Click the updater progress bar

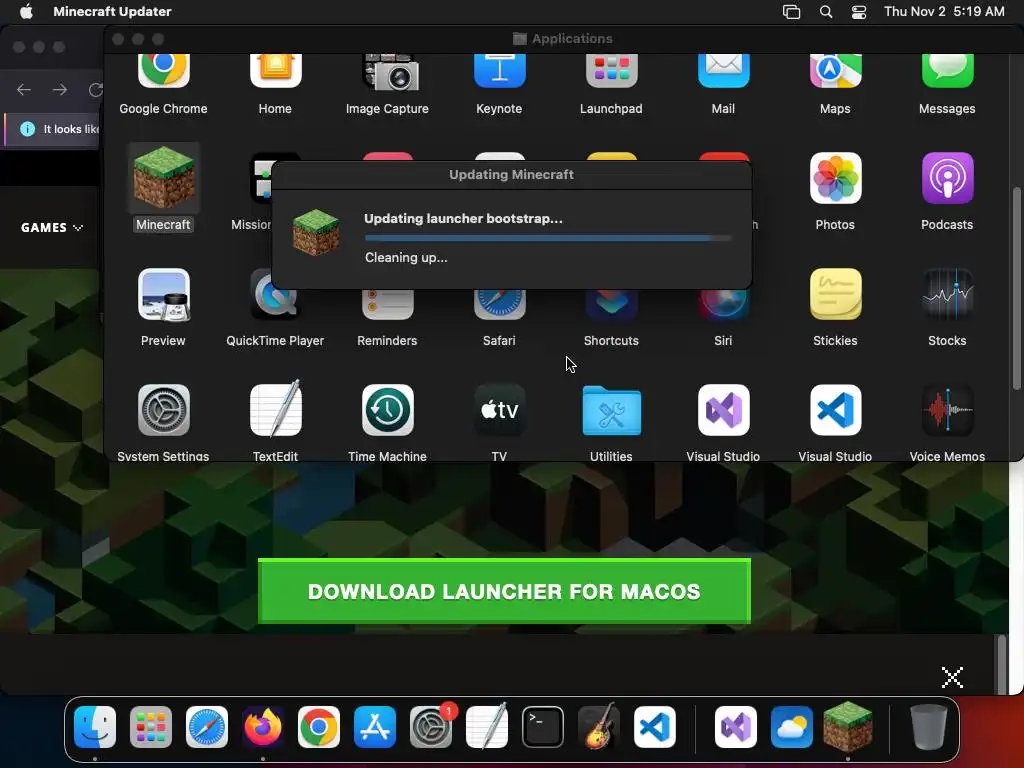[x=549, y=238]
